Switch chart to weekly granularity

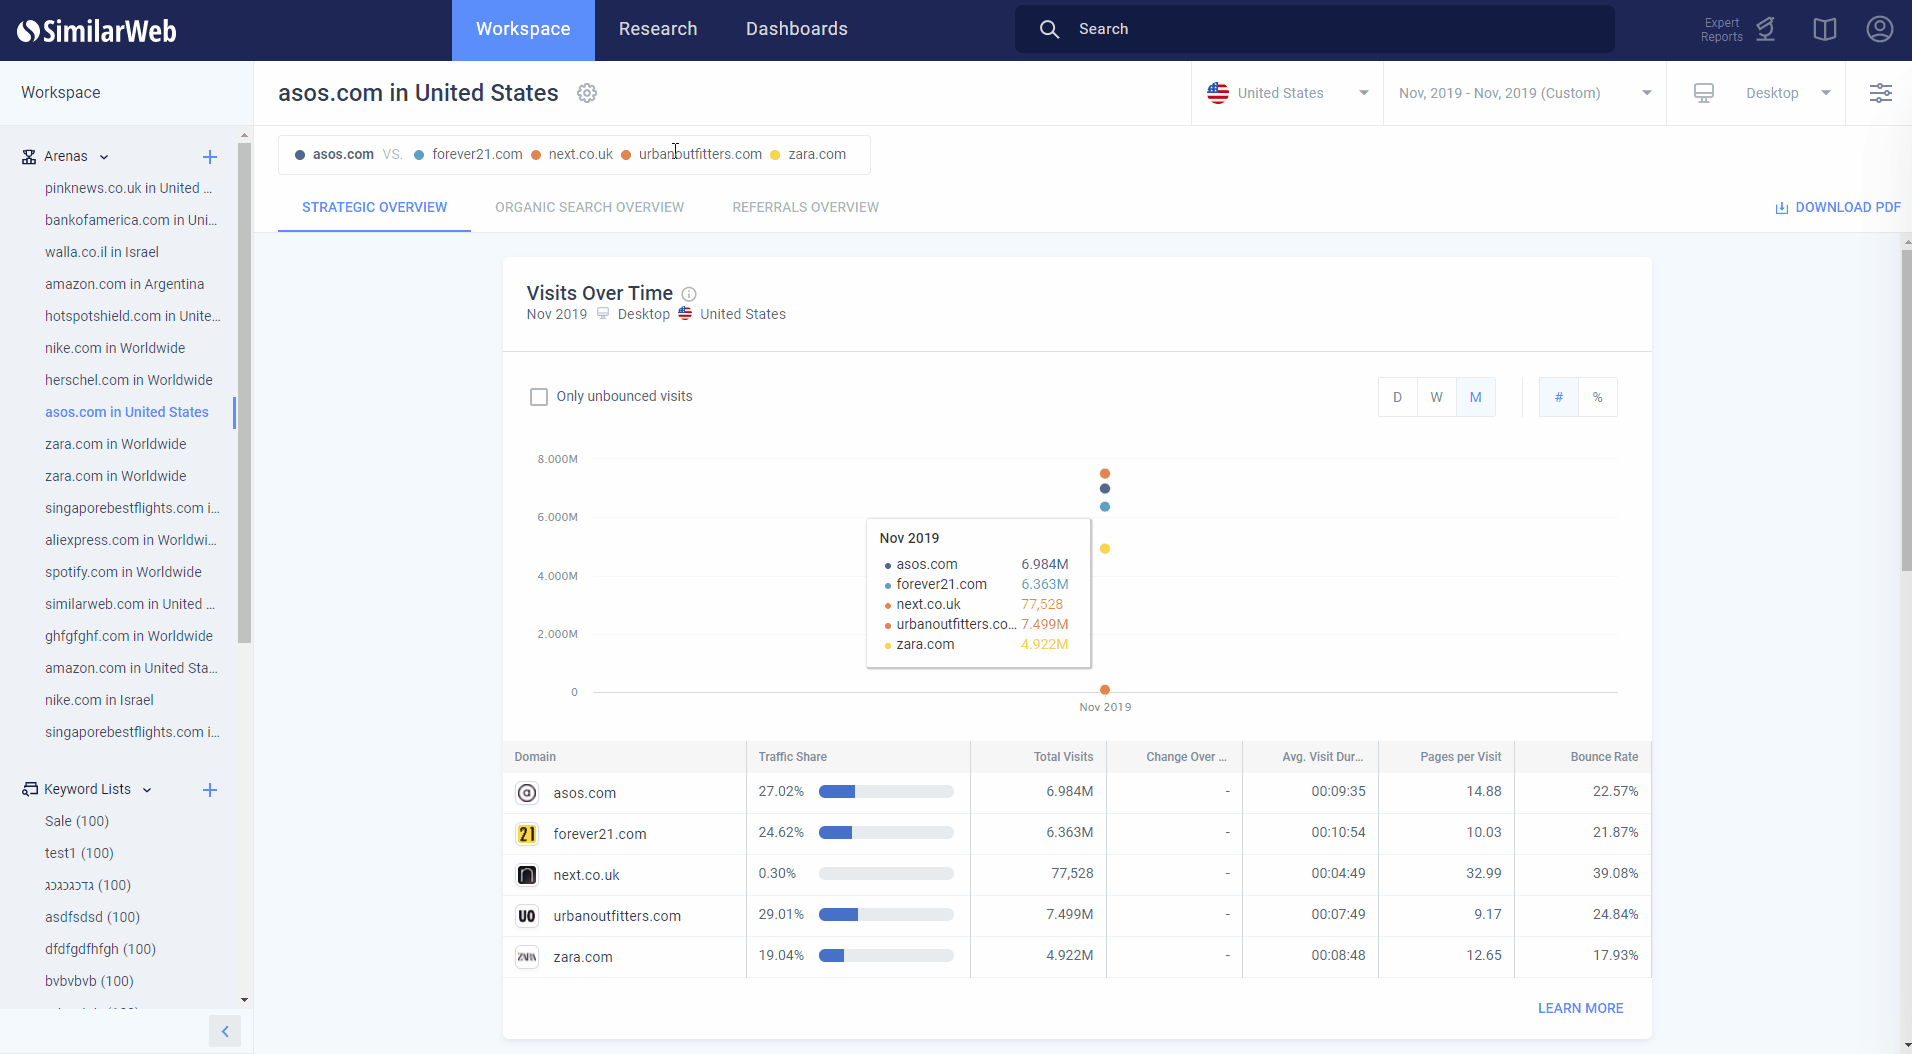1436,396
